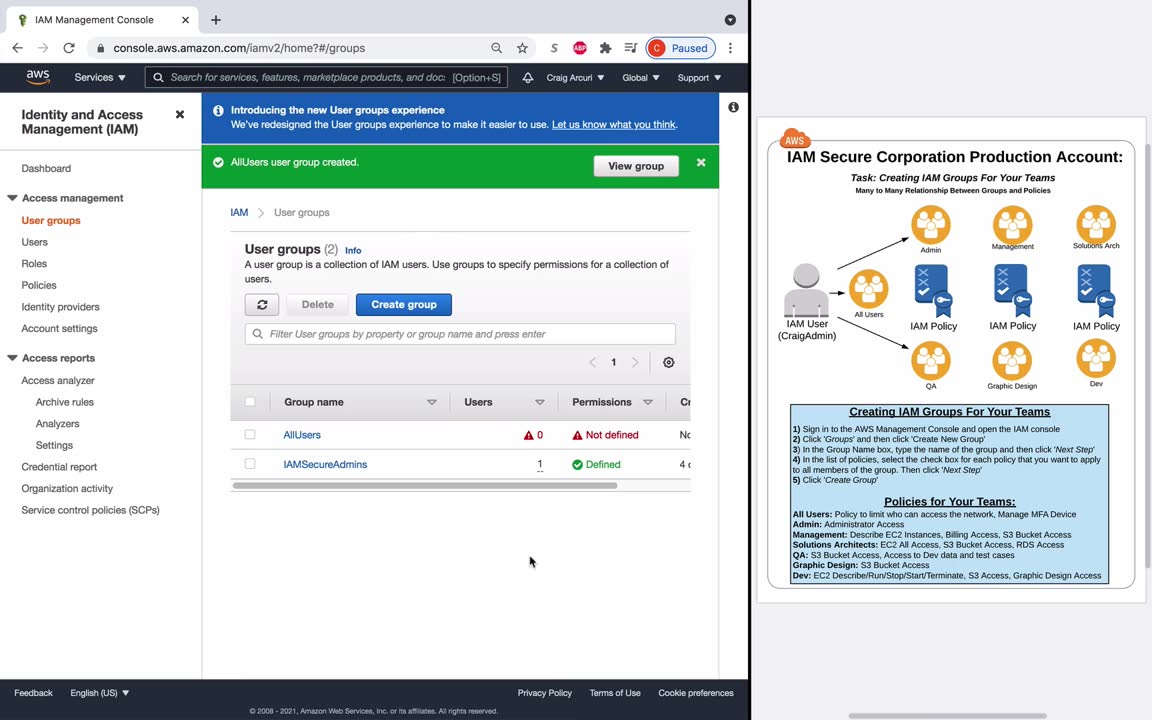Open the IAMSecureAdmins group link

325,464
